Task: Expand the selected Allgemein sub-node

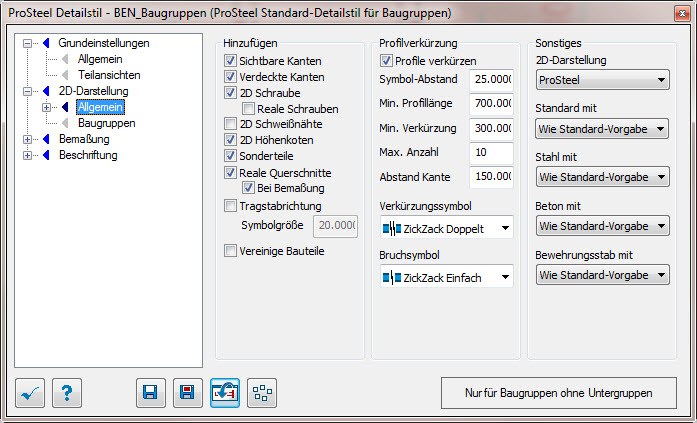Action: click(46, 107)
